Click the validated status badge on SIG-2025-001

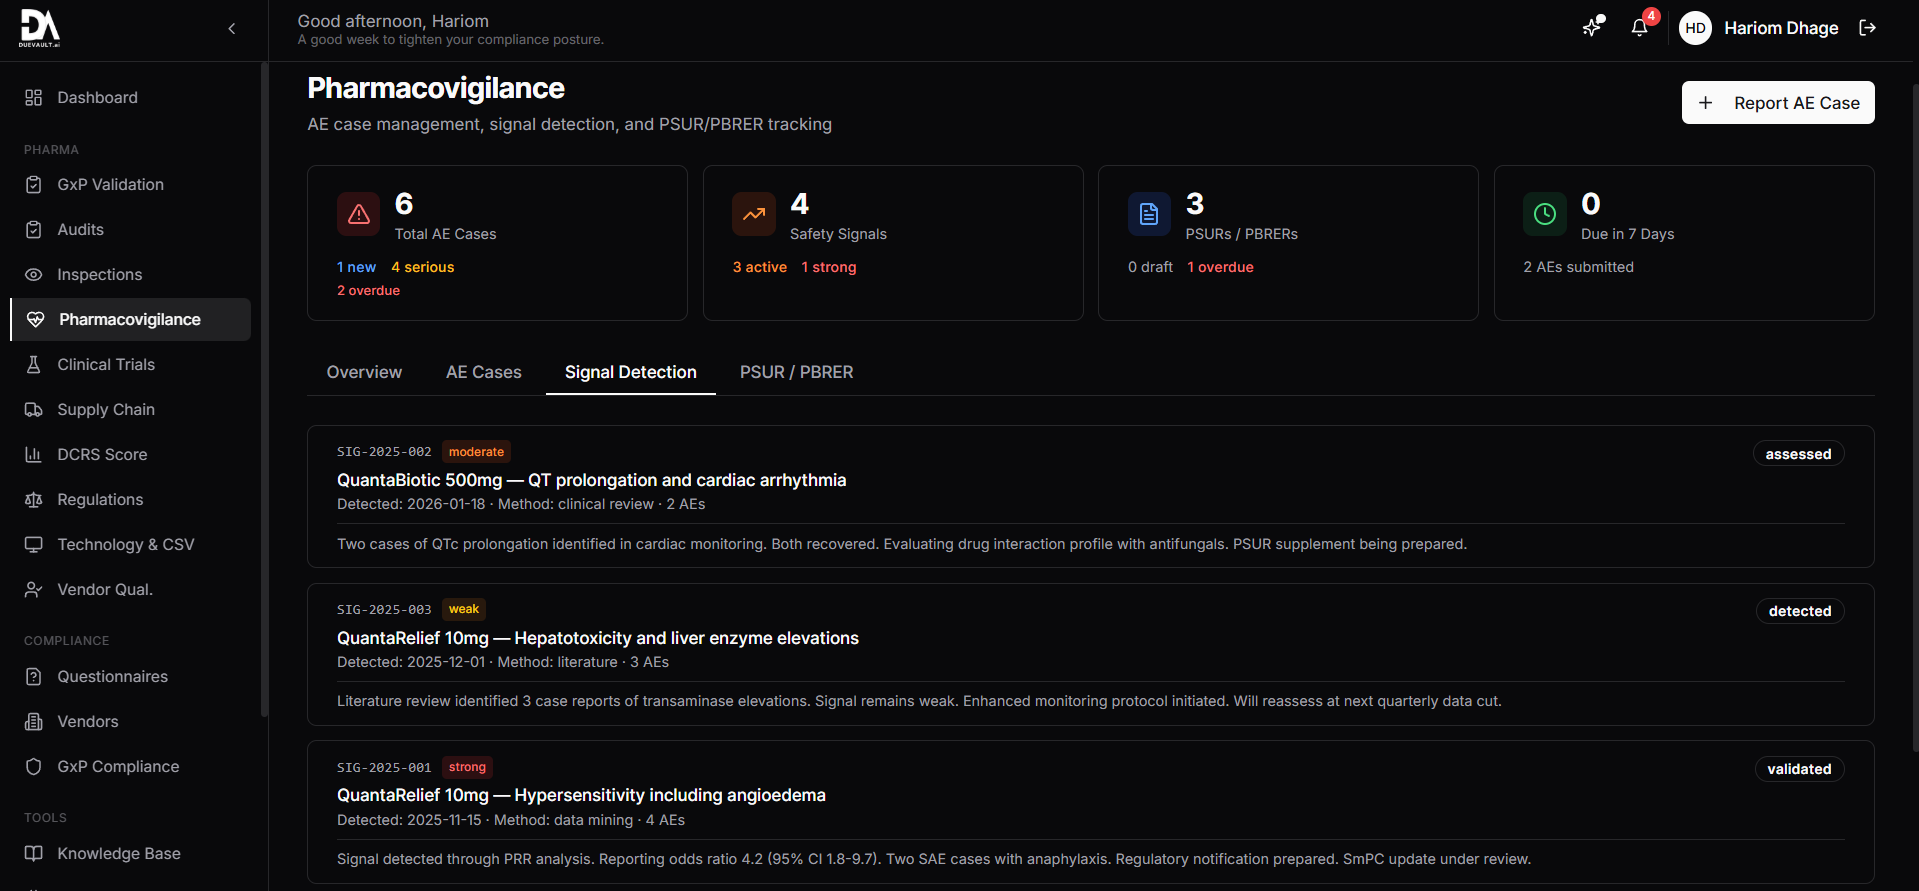(1798, 769)
